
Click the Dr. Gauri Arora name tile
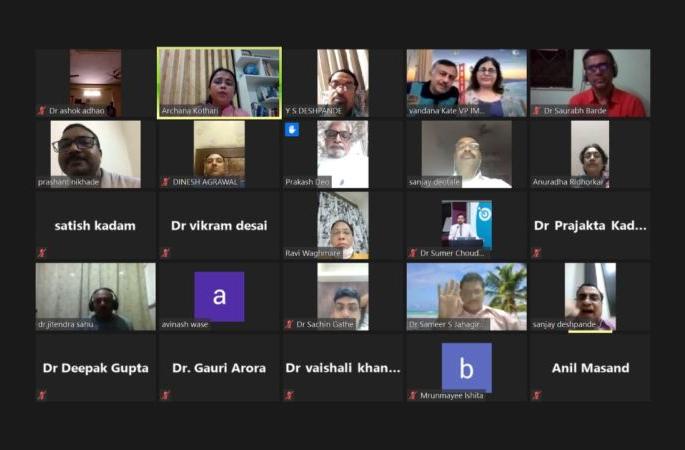coord(219,368)
